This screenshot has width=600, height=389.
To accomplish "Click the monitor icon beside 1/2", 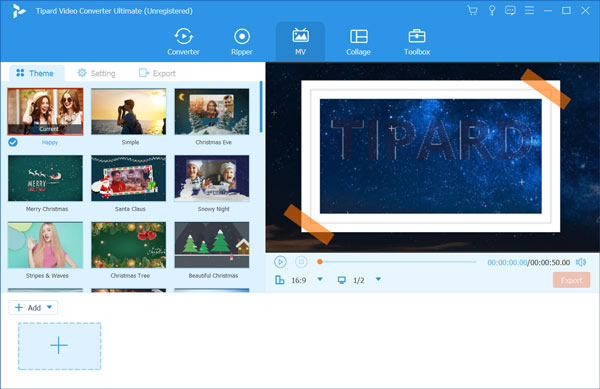I will [342, 280].
